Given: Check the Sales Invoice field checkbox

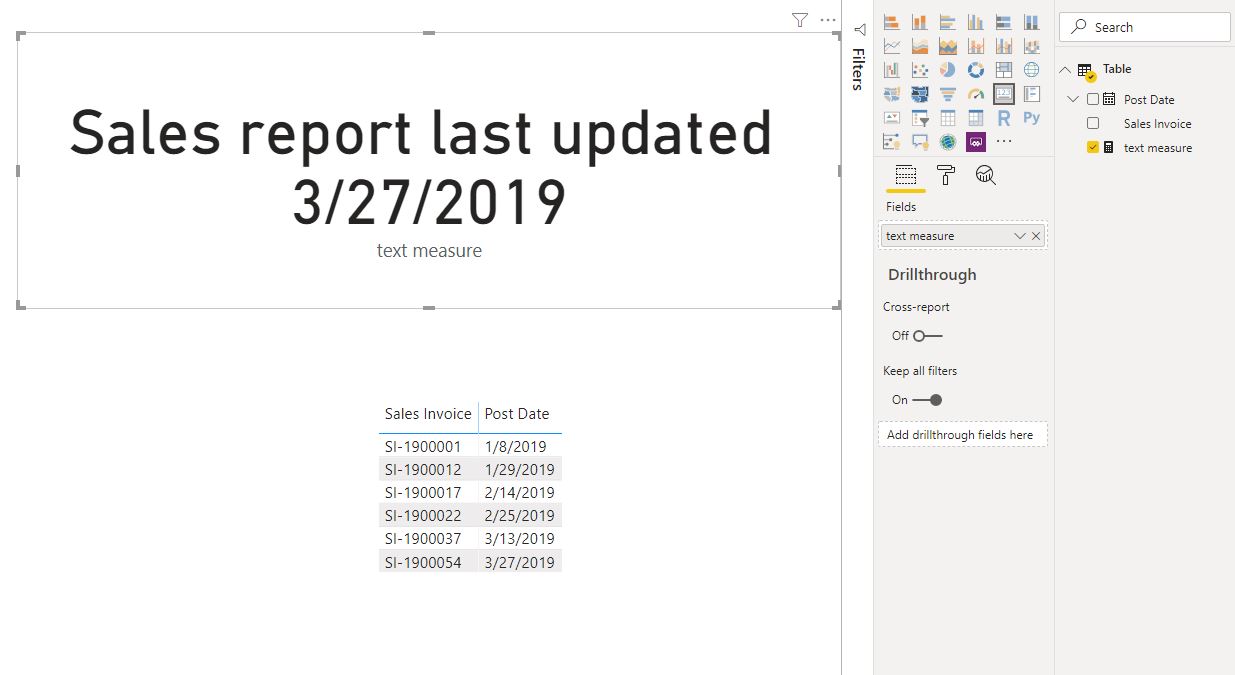Looking at the screenshot, I should [x=1093, y=123].
